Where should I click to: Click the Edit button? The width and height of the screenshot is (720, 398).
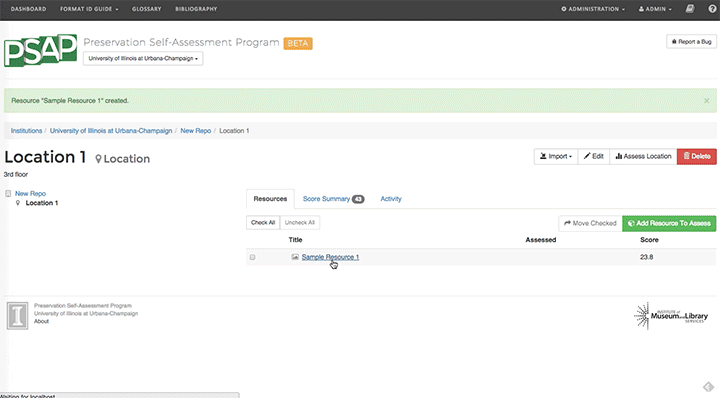pyautogui.click(x=593, y=157)
